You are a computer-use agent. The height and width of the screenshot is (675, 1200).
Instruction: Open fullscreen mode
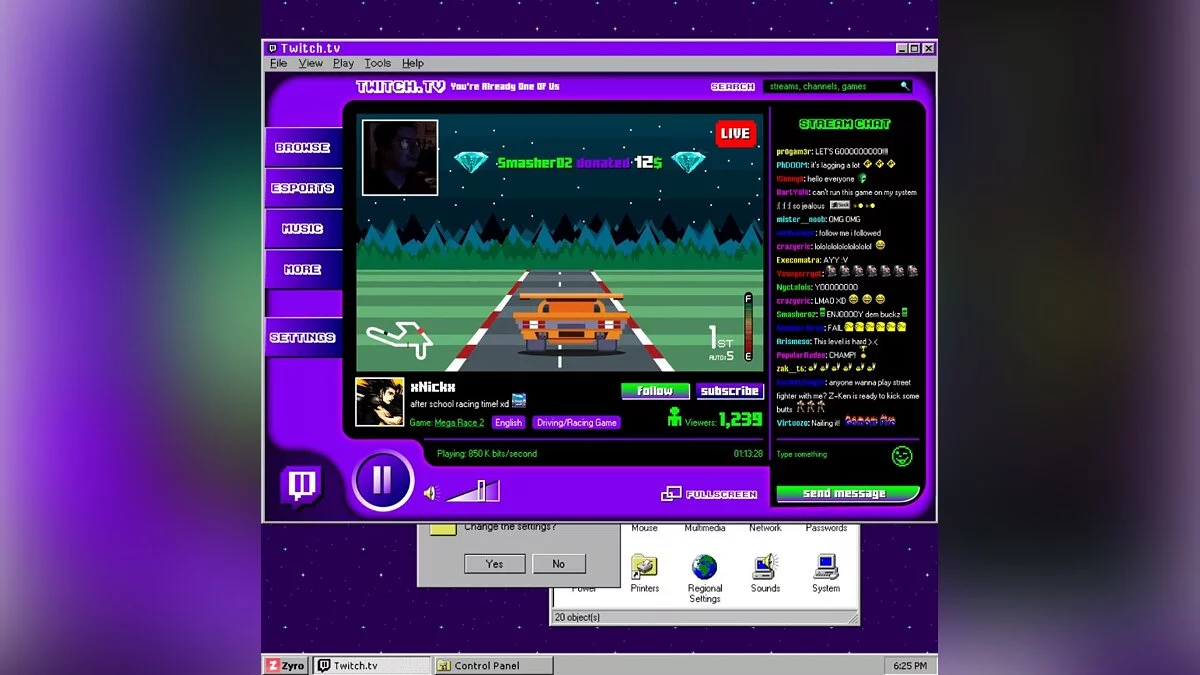709,494
